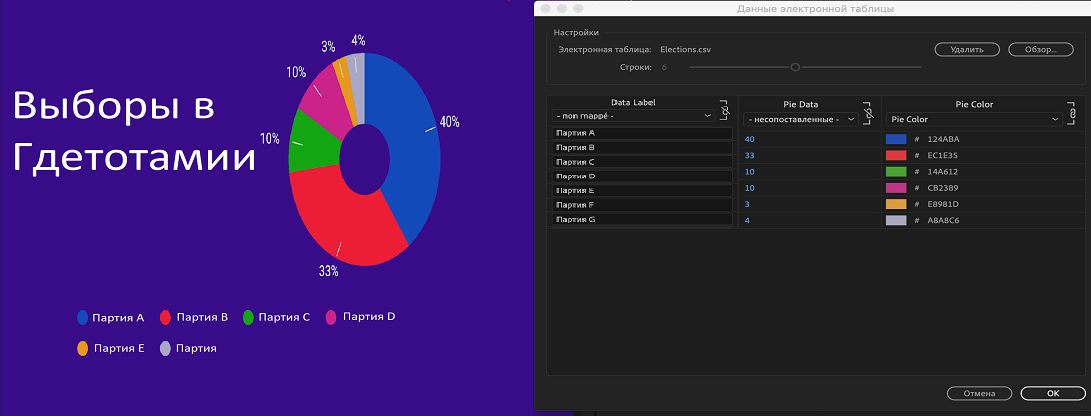The image size is (1091, 416).
Task: Click the Партия D legend entry
Action: (x=360, y=317)
